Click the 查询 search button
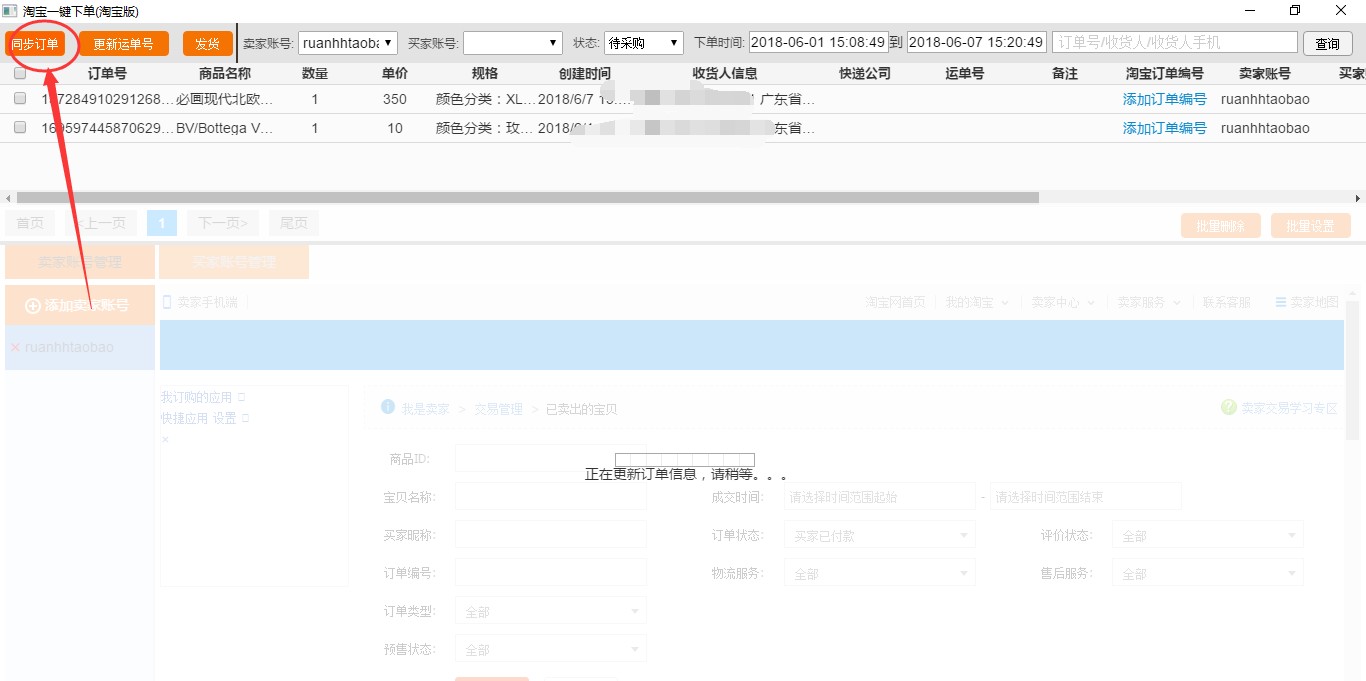 coord(1327,43)
